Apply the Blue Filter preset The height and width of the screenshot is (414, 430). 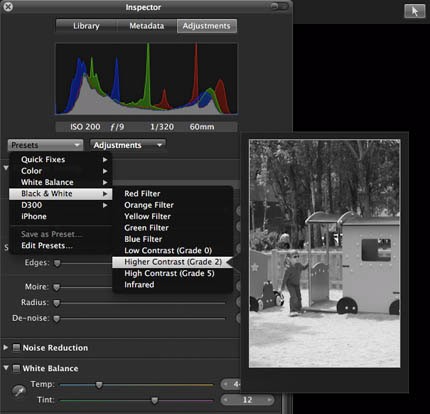[172, 239]
